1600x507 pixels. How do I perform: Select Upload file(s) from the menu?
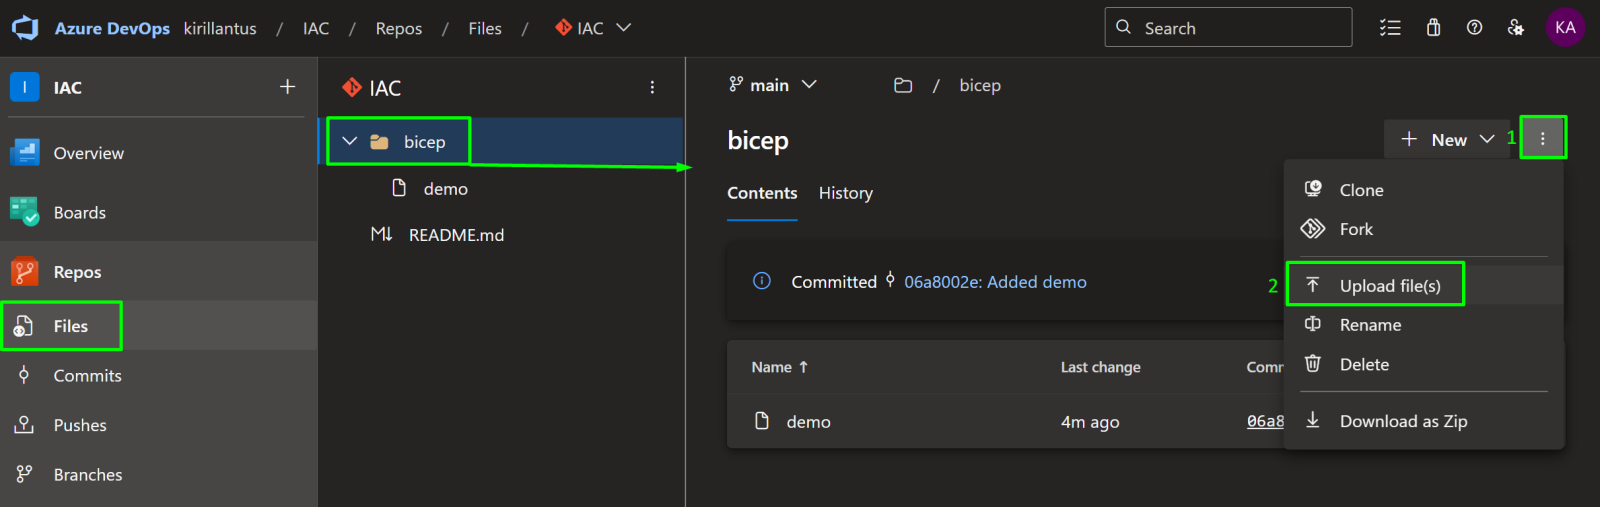click(1389, 286)
